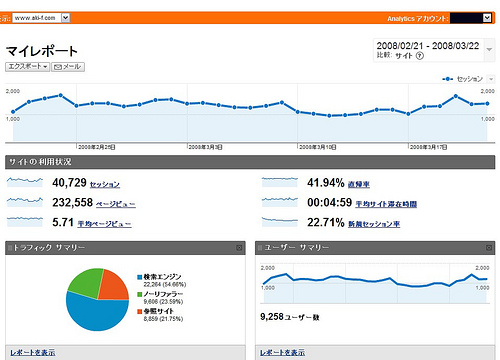Click the redacted Analytics account field
This screenshot has height=360, width=500.
coord(466,18)
